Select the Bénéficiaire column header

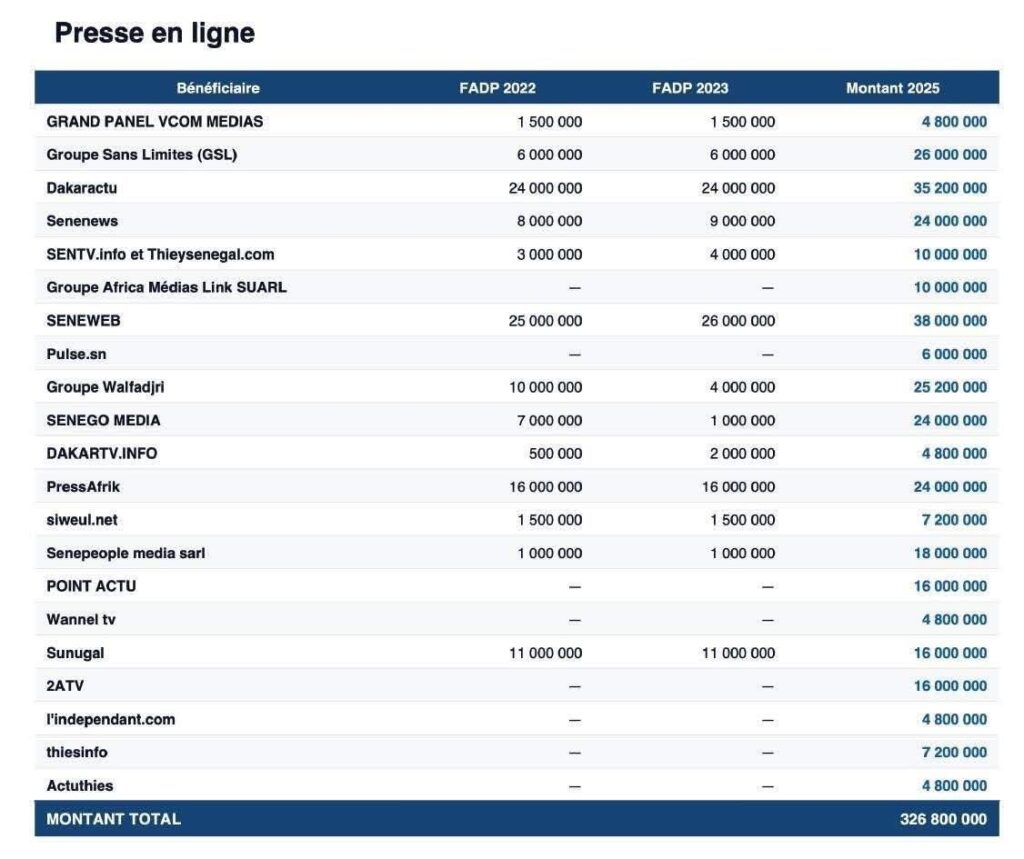coord(218,88)
